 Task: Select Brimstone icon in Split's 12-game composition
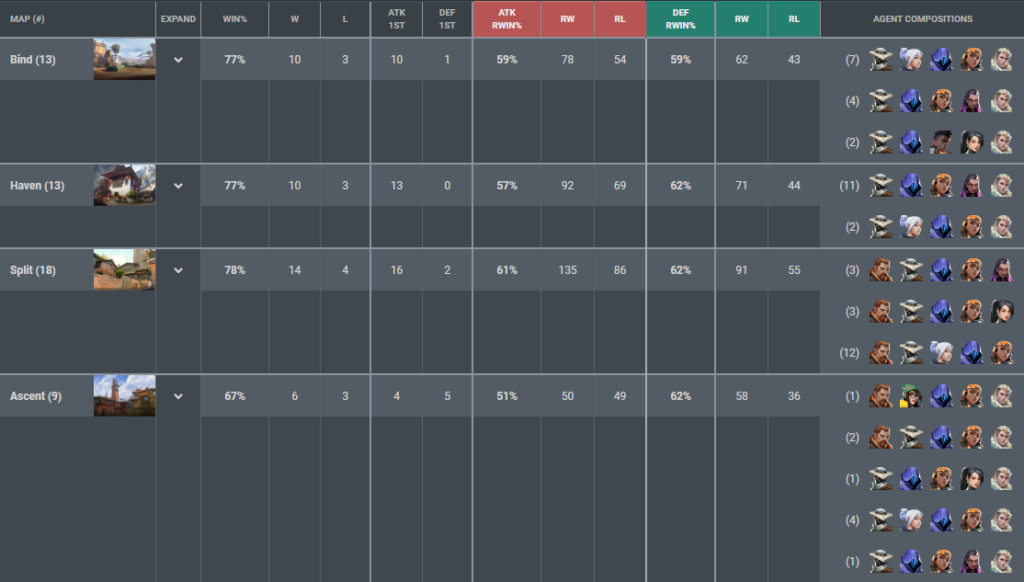[880, 353]
